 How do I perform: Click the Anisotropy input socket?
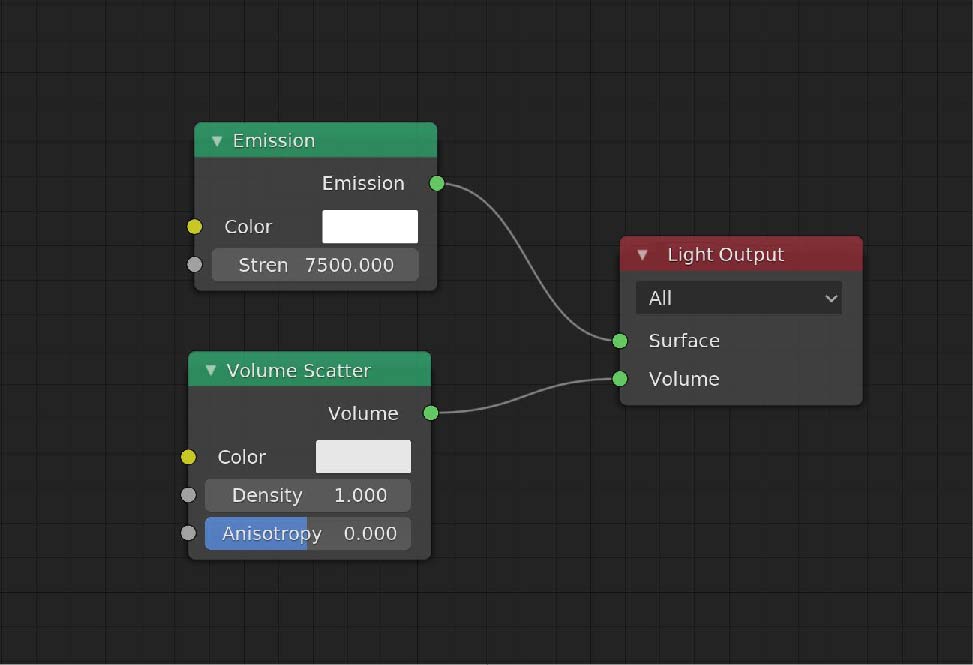[x=188, y=533]
